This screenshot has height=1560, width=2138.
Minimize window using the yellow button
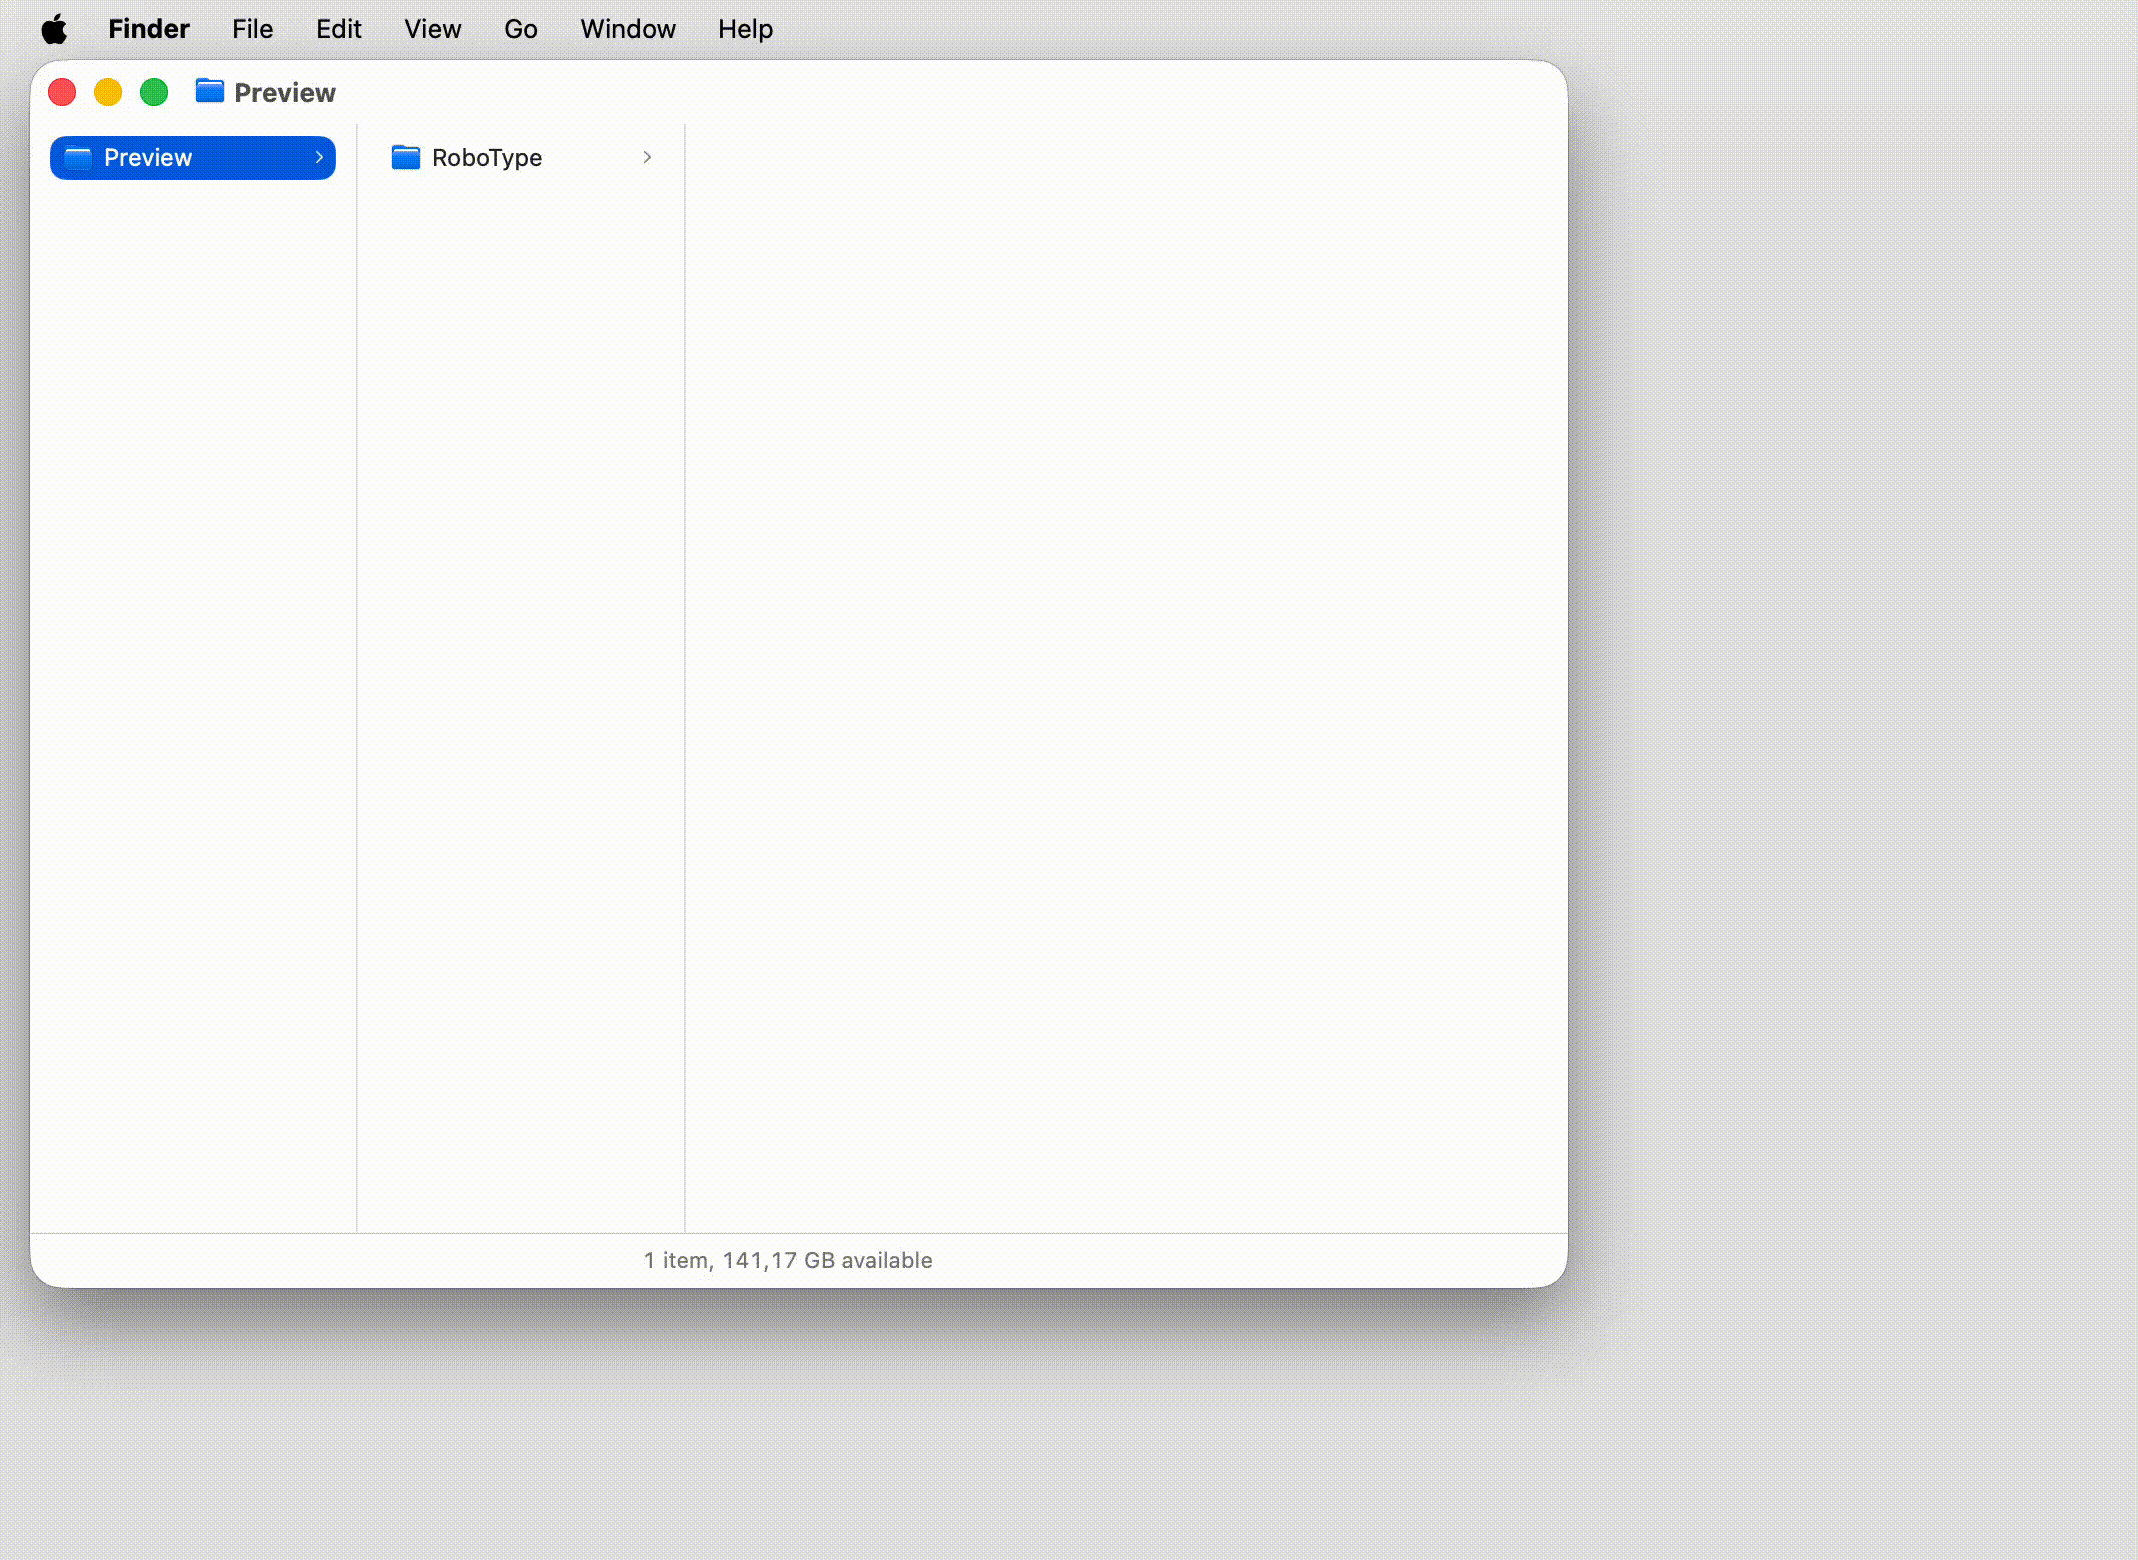click(x=108, y=93)
